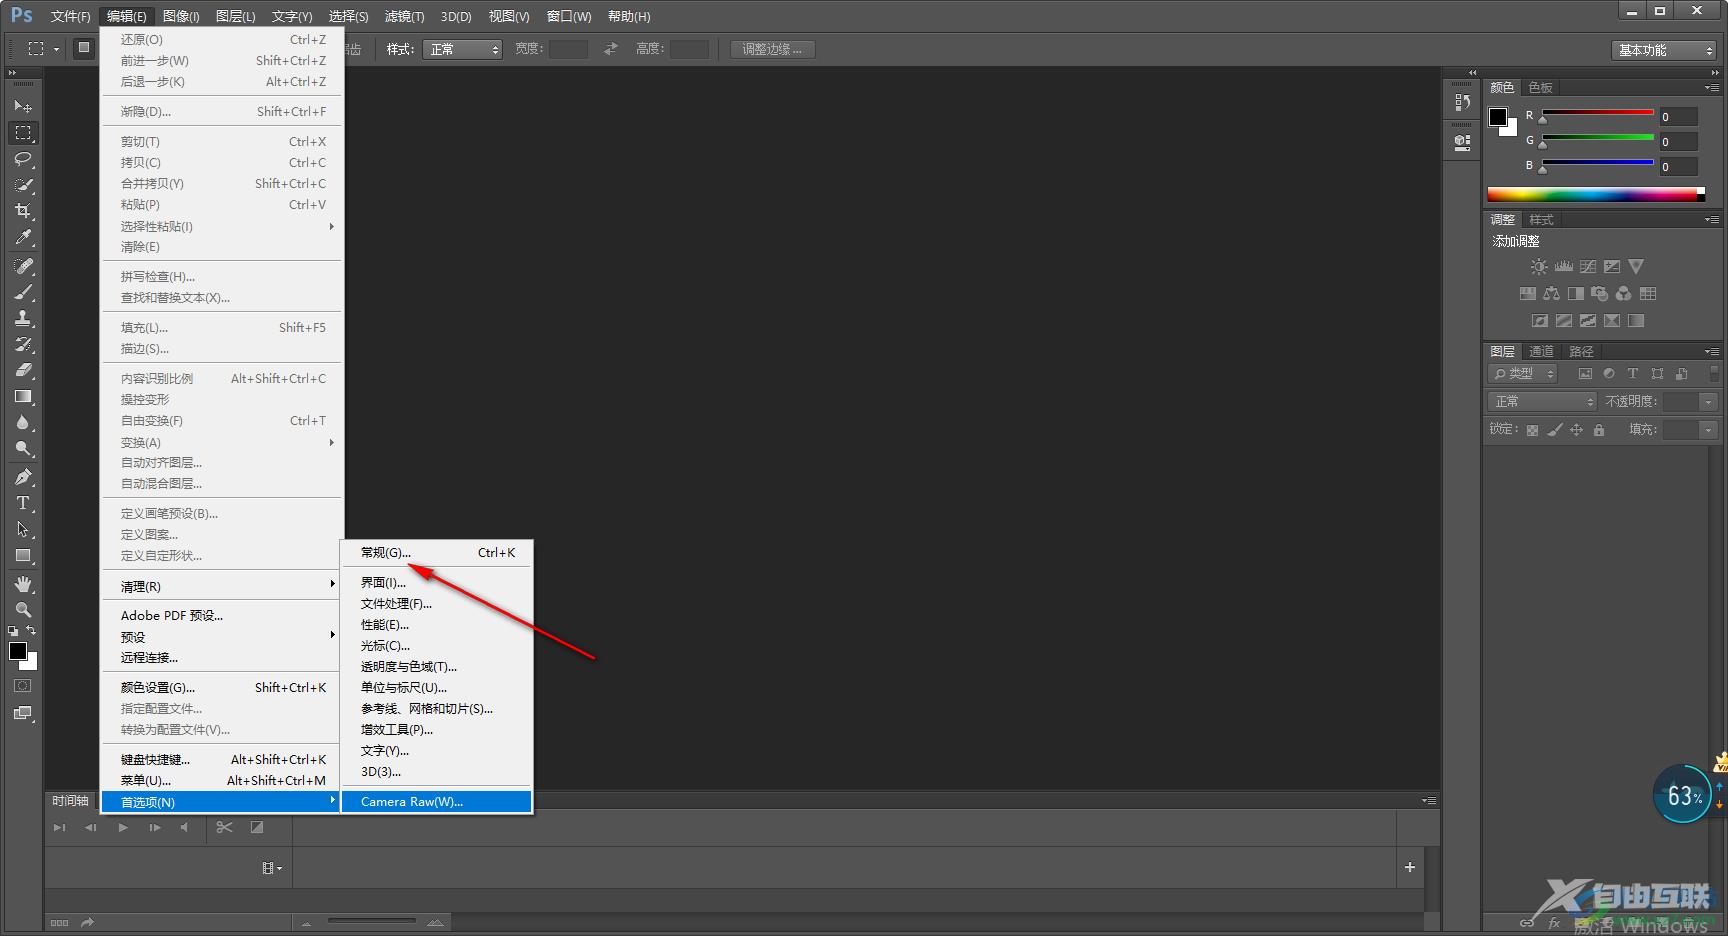Expand 不透明度 opacity dropdown arrow
The height and width of the screenshot is (936, 1728).
tap(1708, 401)
